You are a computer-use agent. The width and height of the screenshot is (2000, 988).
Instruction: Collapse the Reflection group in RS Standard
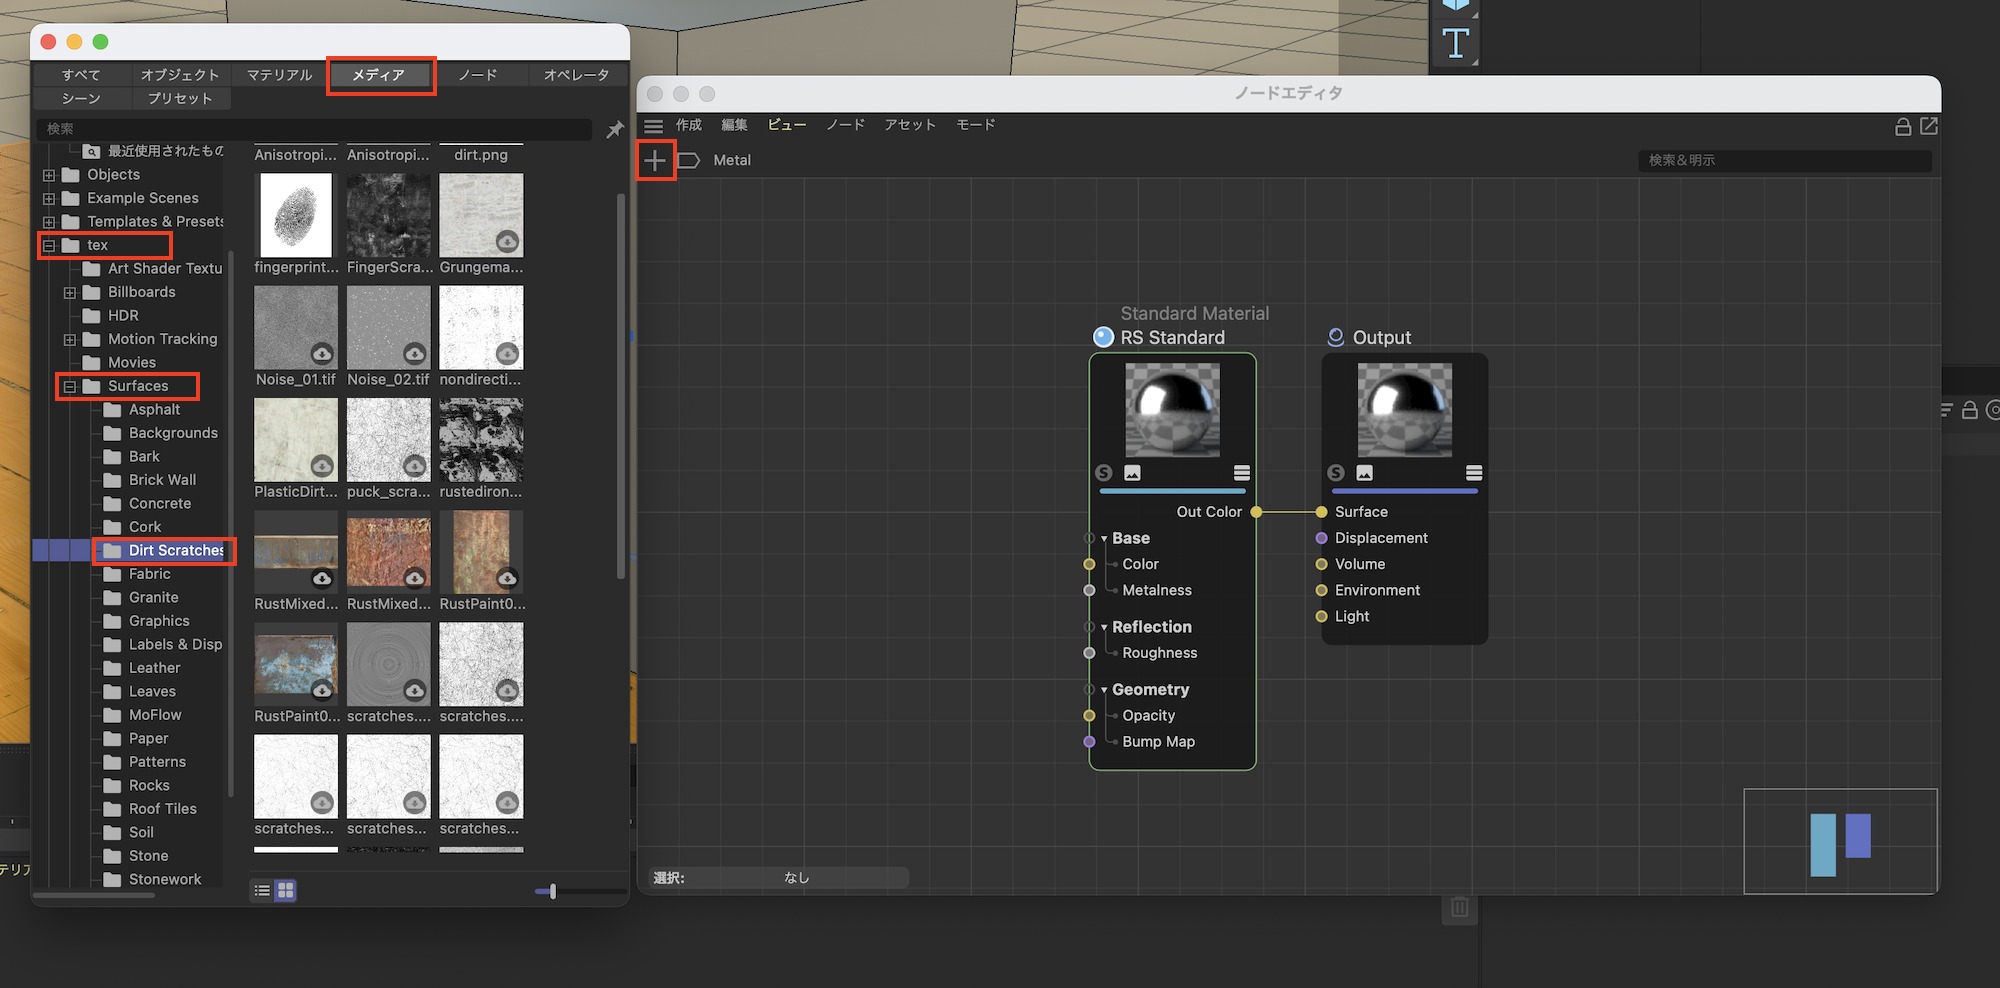tap(1104, 627)
